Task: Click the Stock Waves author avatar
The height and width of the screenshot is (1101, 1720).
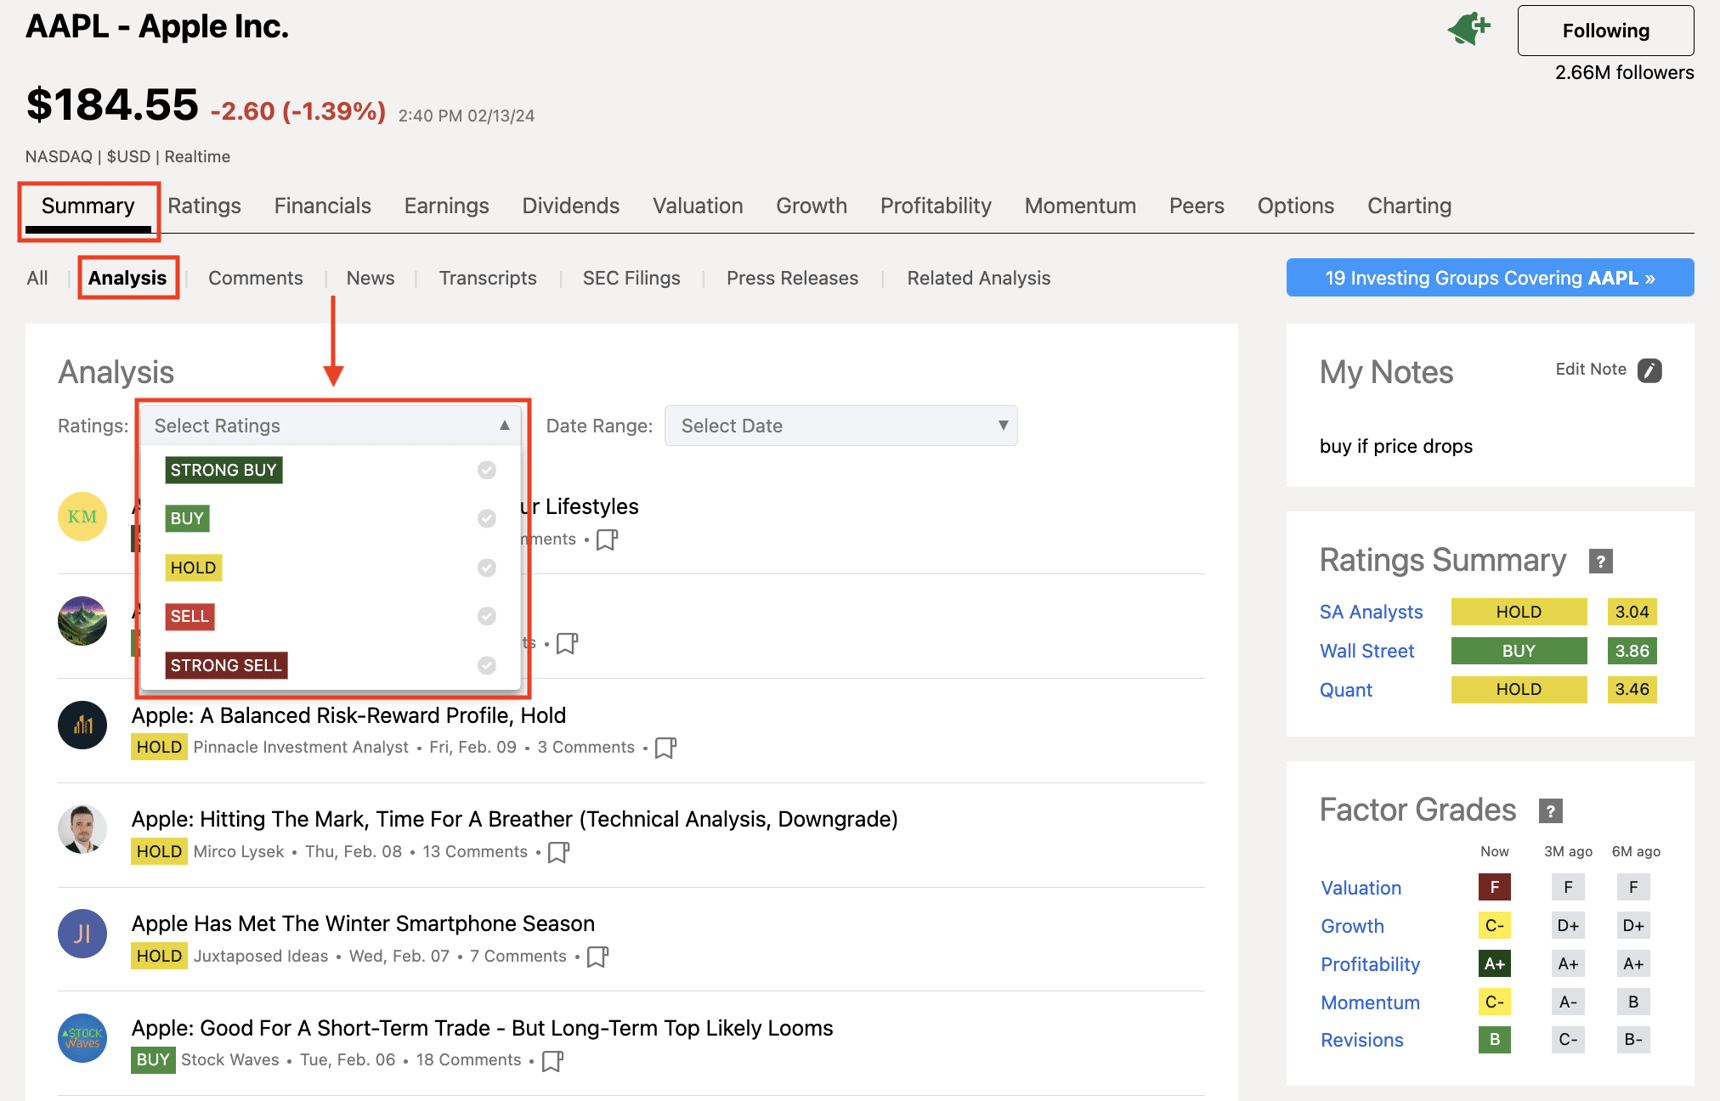Action: [x=82, y=1039]
